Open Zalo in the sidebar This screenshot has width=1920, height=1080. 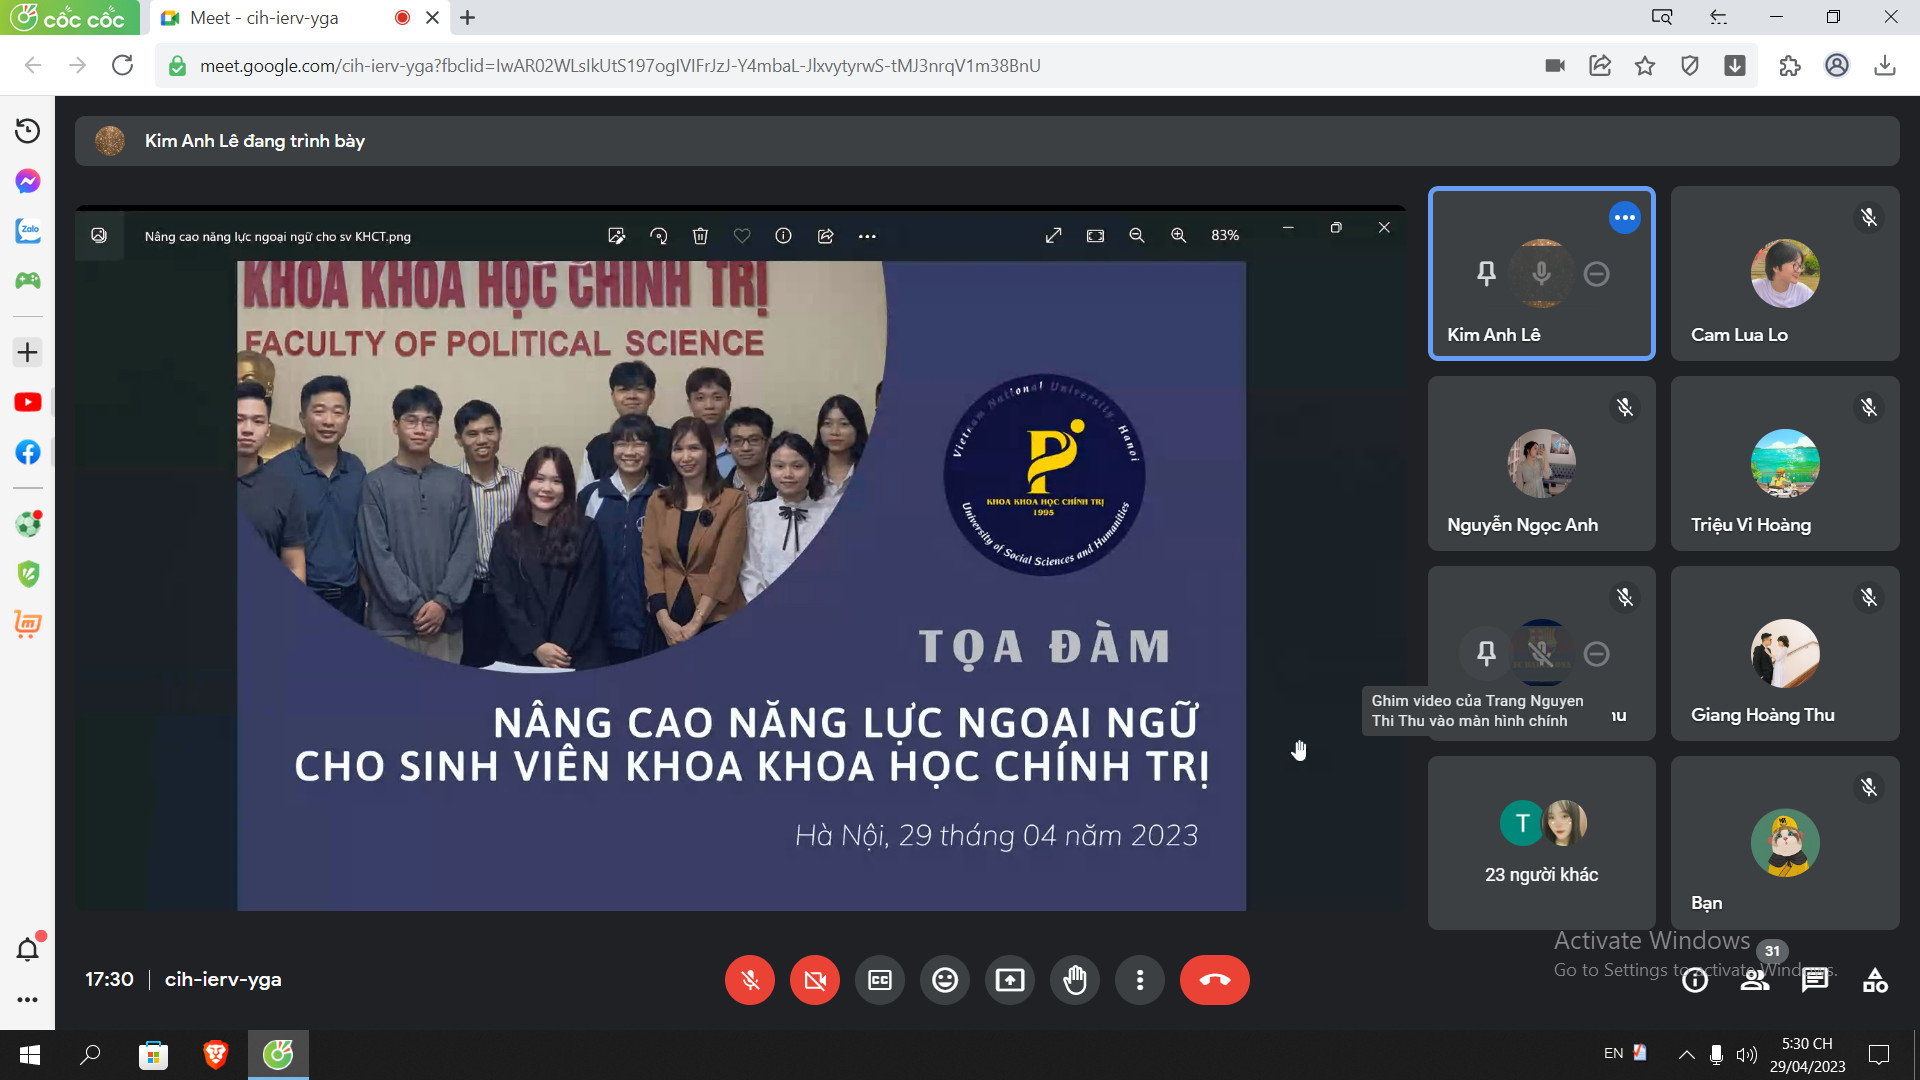28,231
